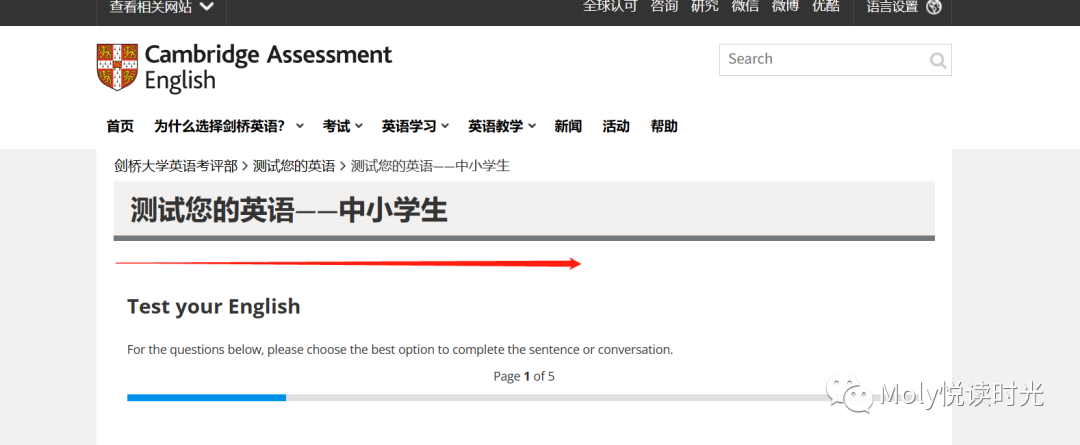Click the 全球认可 top link
This screenshot has width=1080, height=445.
click(610, 6)
